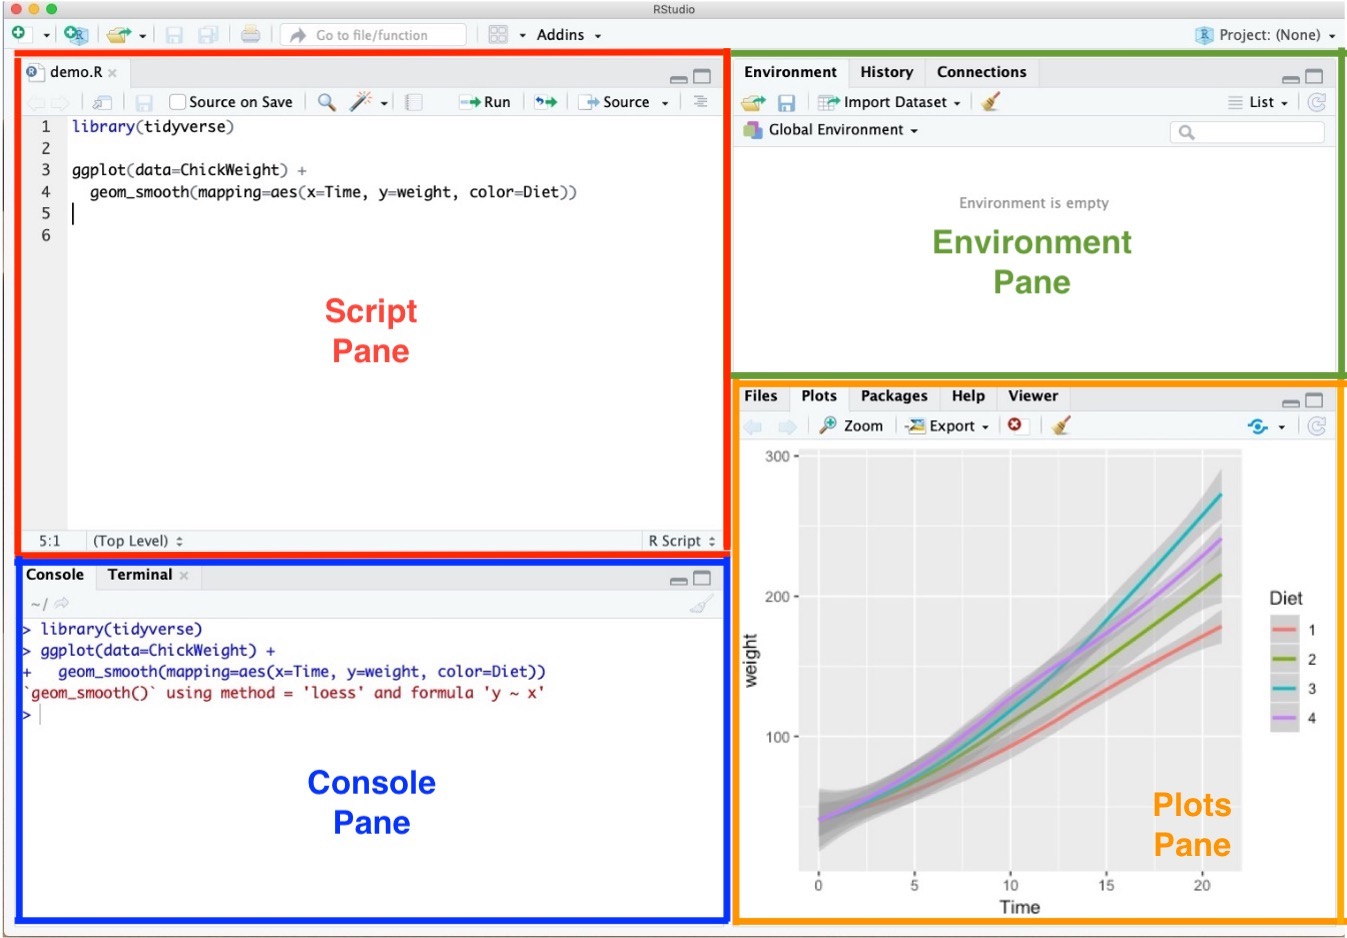Image resolution: width=1347 pixels, height=938 pixels.
Task: Expand the recent files dropdown beside Open File
Action: [143, 36]
